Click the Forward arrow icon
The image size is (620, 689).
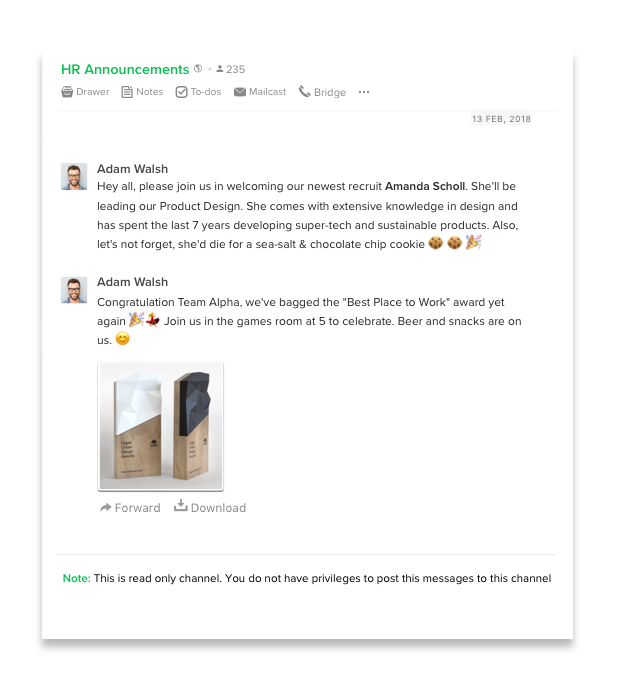[x=105, y=508]
